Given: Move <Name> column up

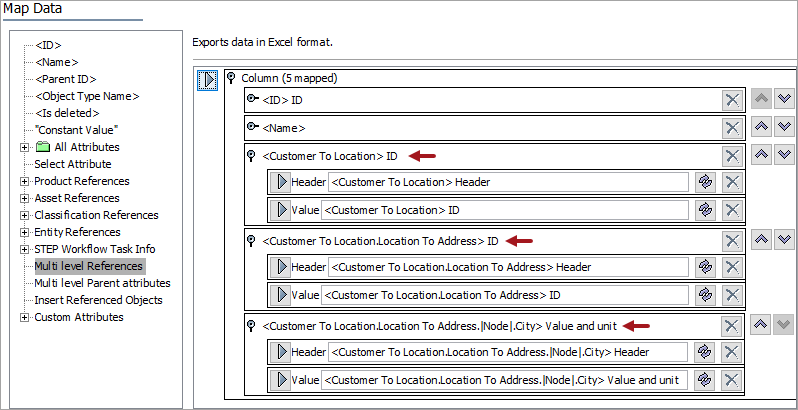Looking at the screenshot, I should (761, 127).
